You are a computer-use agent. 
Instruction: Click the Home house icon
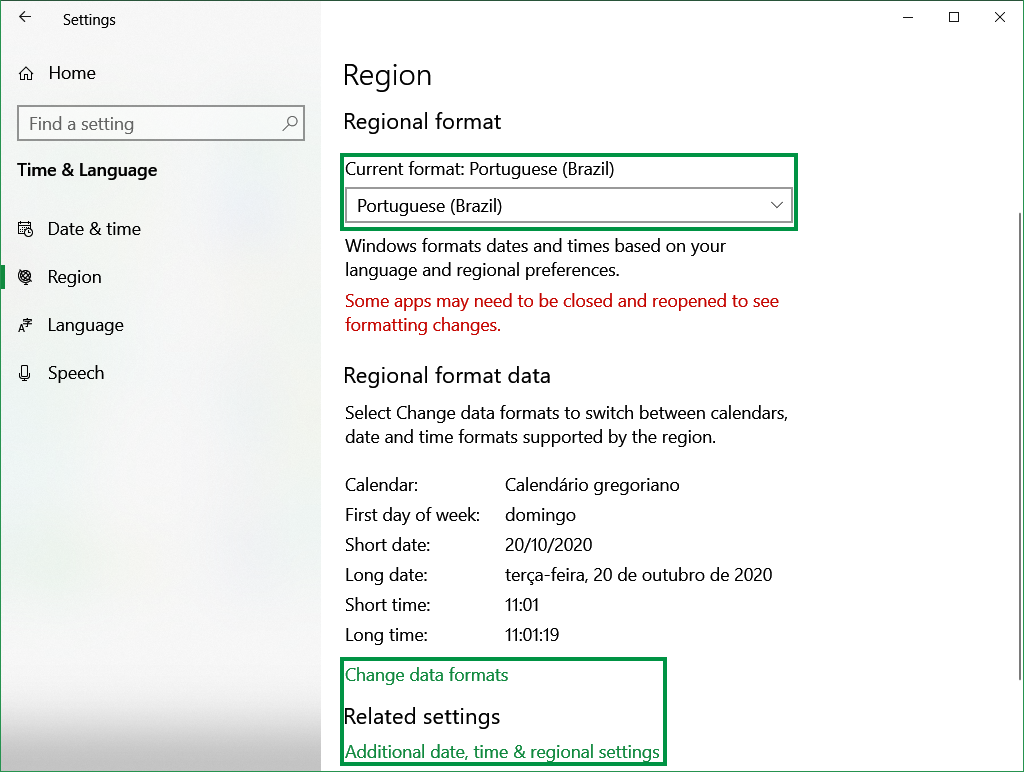(24, 72)
